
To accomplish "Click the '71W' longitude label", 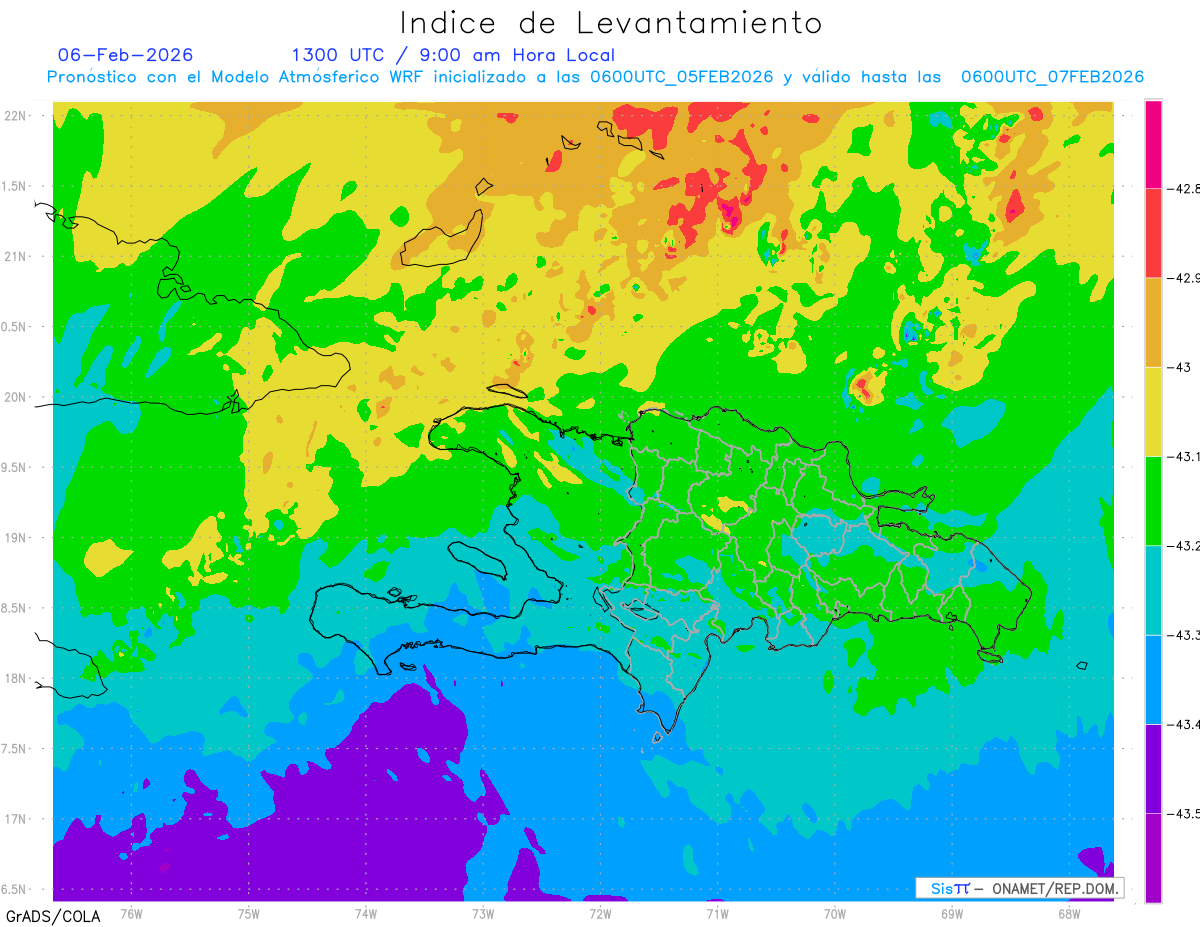I will pos(717,913).
